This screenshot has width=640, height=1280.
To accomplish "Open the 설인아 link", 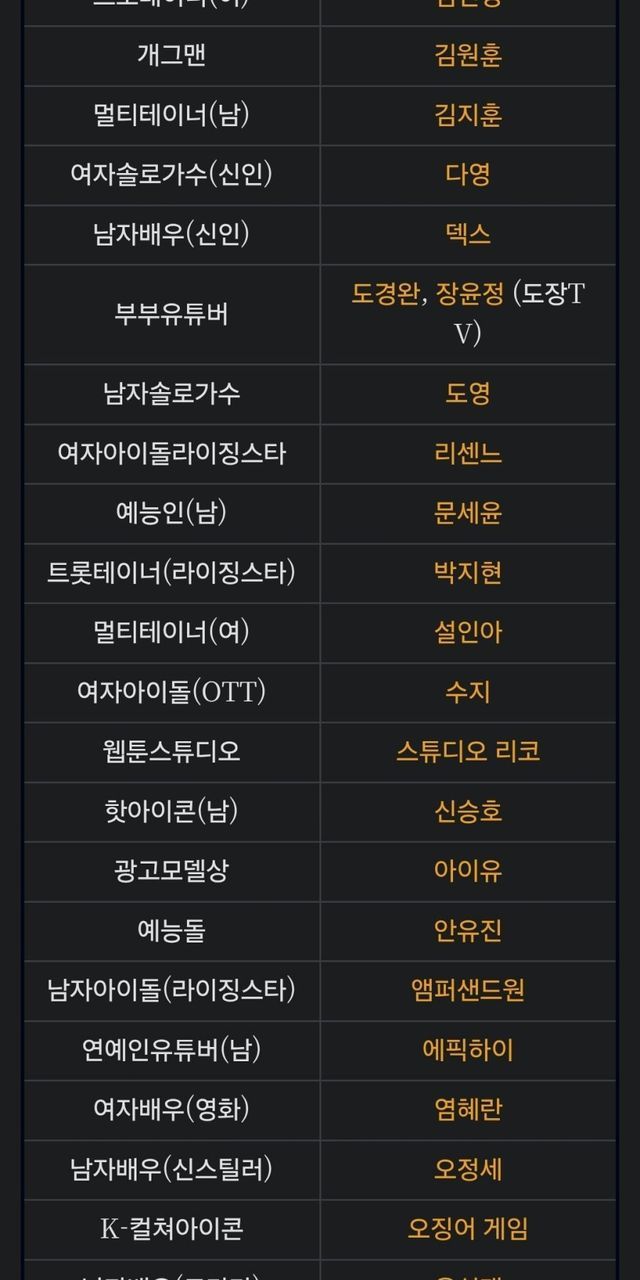I will coord(468,632).
